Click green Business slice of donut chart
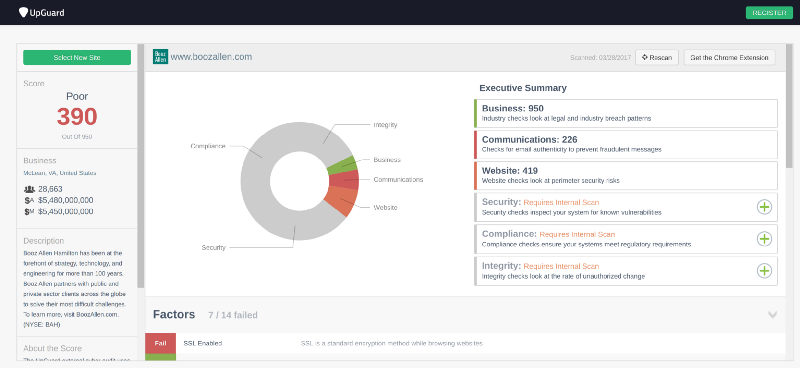Viewport: 800px width, 368px height. tap(342, 165)
